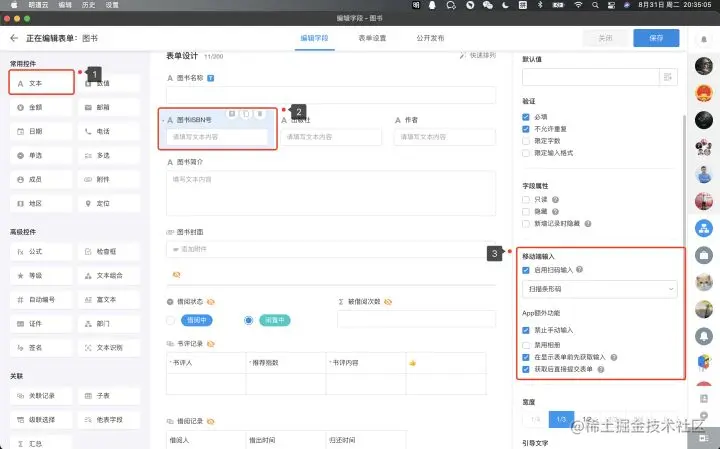This screenshot has width=720, height=449.
Task: Toggle 在显示表单前先获取输入 checkbox
Action: [x=526, y=357]
